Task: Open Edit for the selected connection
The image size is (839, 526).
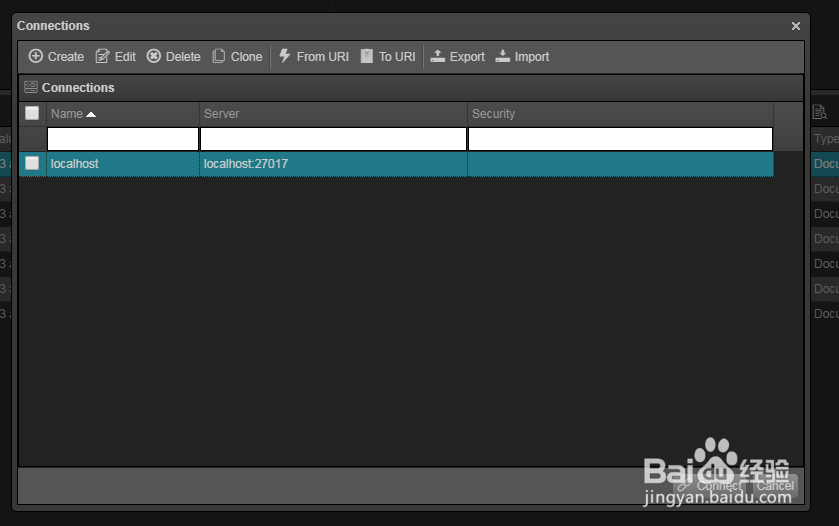Action: click(x=116, y=57)
